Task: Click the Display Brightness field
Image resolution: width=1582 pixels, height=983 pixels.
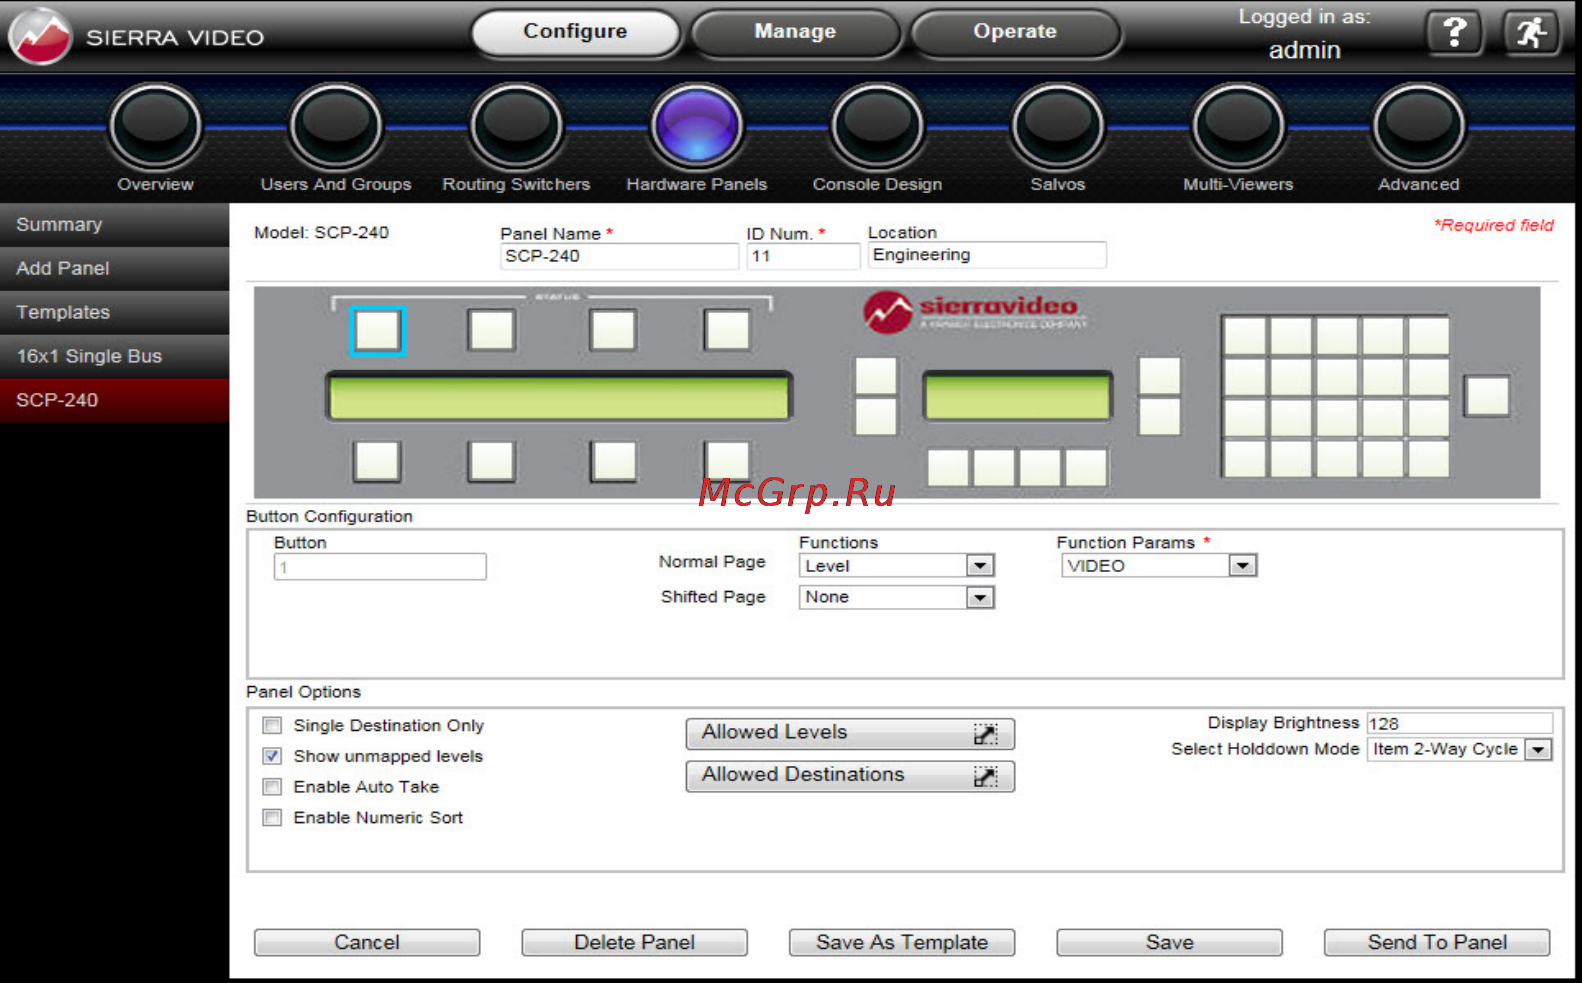Action: [x=1459, y=723]
